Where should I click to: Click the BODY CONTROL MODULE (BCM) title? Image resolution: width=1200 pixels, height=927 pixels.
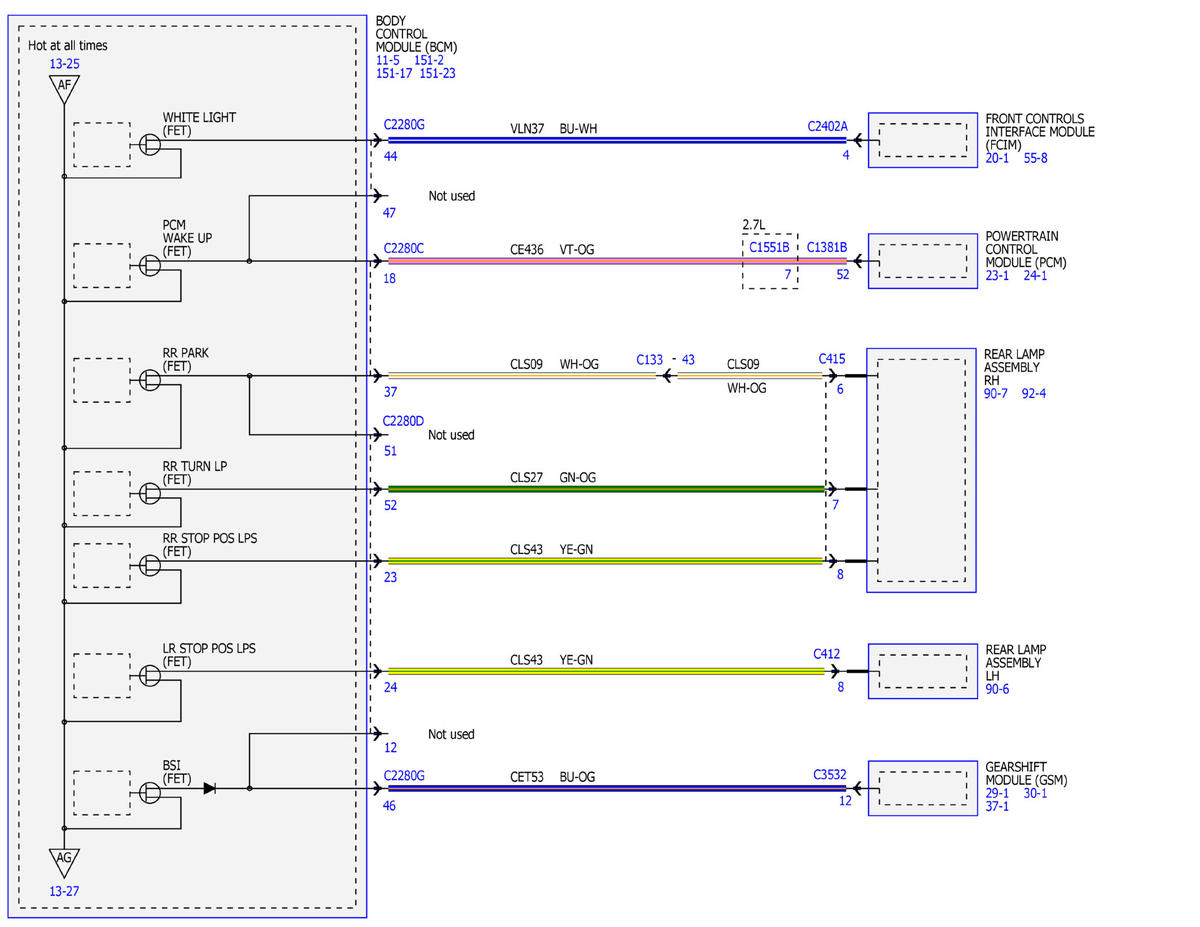point(417,35)
